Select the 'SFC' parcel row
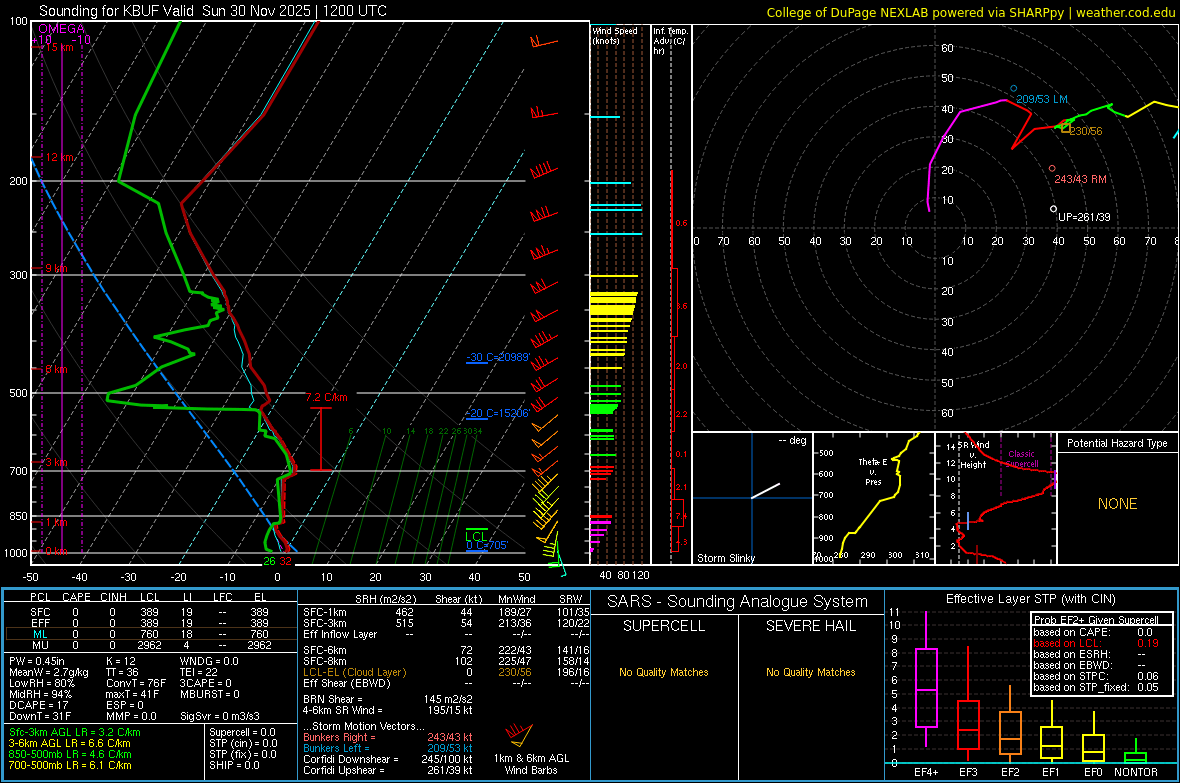1180x783 pixels. pos(150,612)
